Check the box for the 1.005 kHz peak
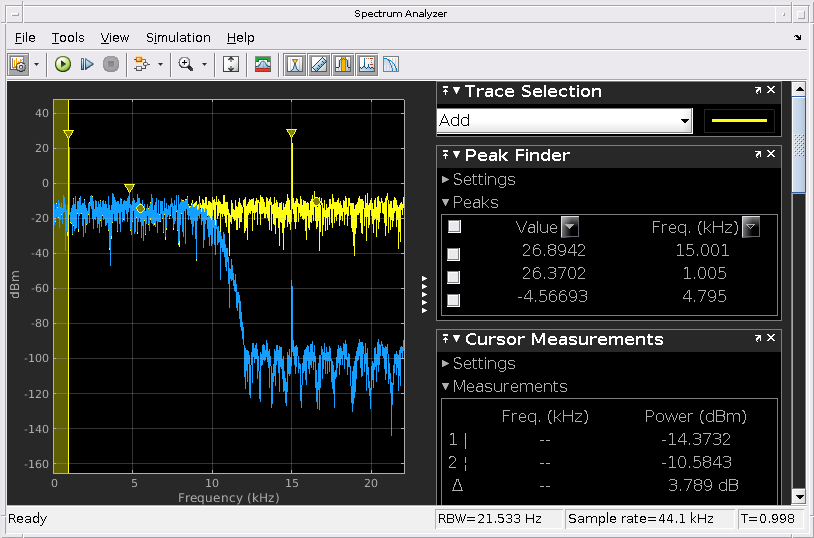 coord(454,277)
